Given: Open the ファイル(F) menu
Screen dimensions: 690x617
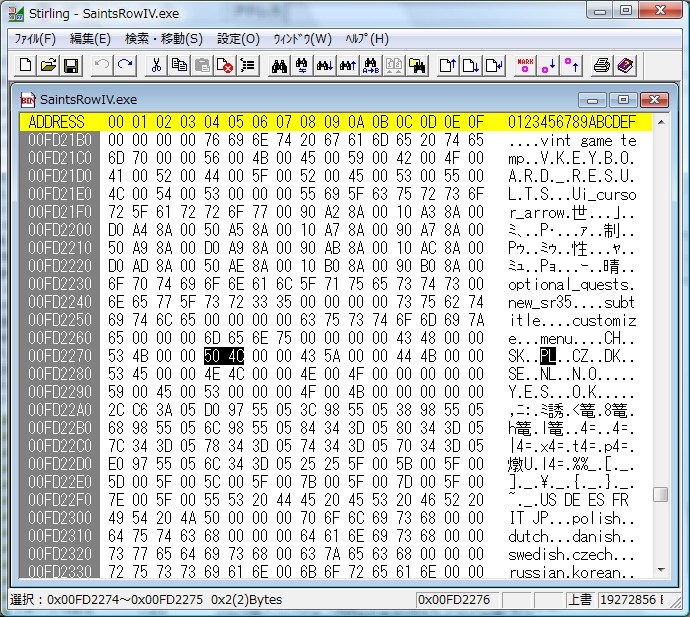Looking at the screenshot, I should click(x=35, y=39).
